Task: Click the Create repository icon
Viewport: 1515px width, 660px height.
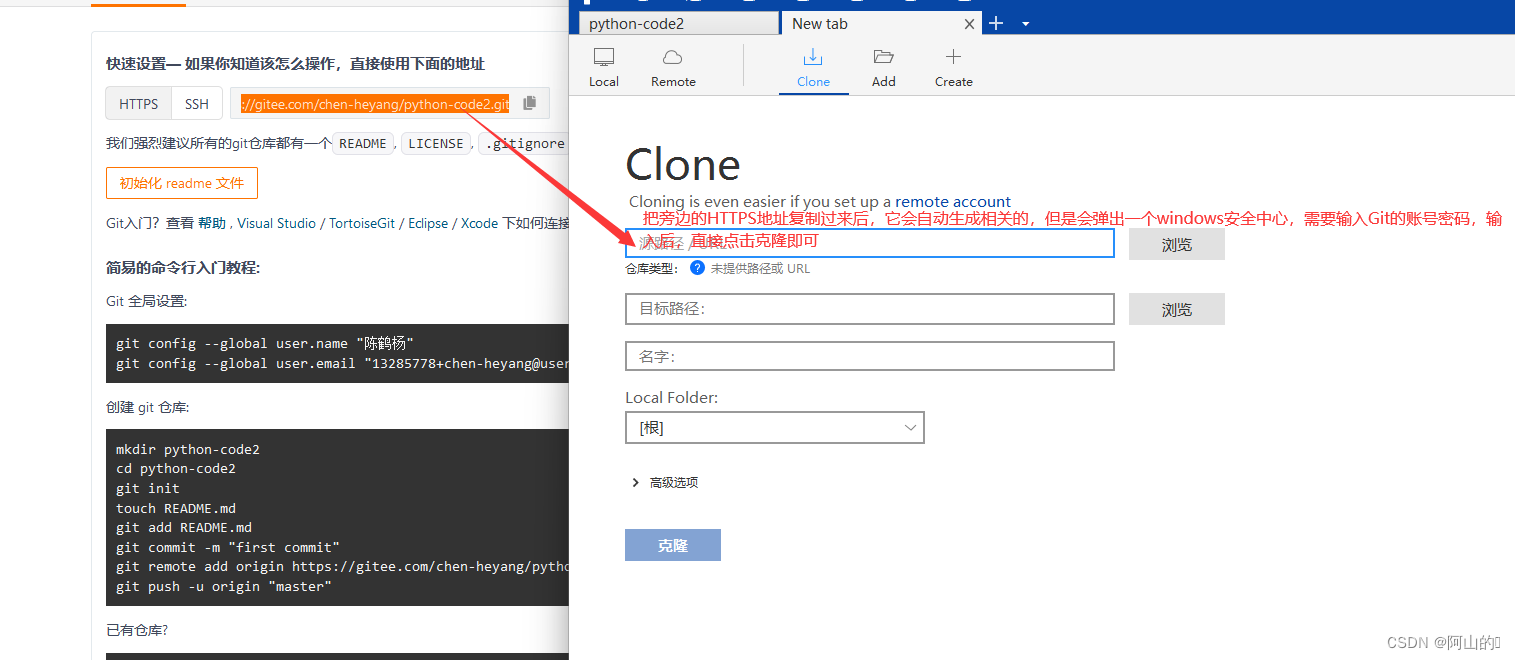Action: [x=952, y=66]
